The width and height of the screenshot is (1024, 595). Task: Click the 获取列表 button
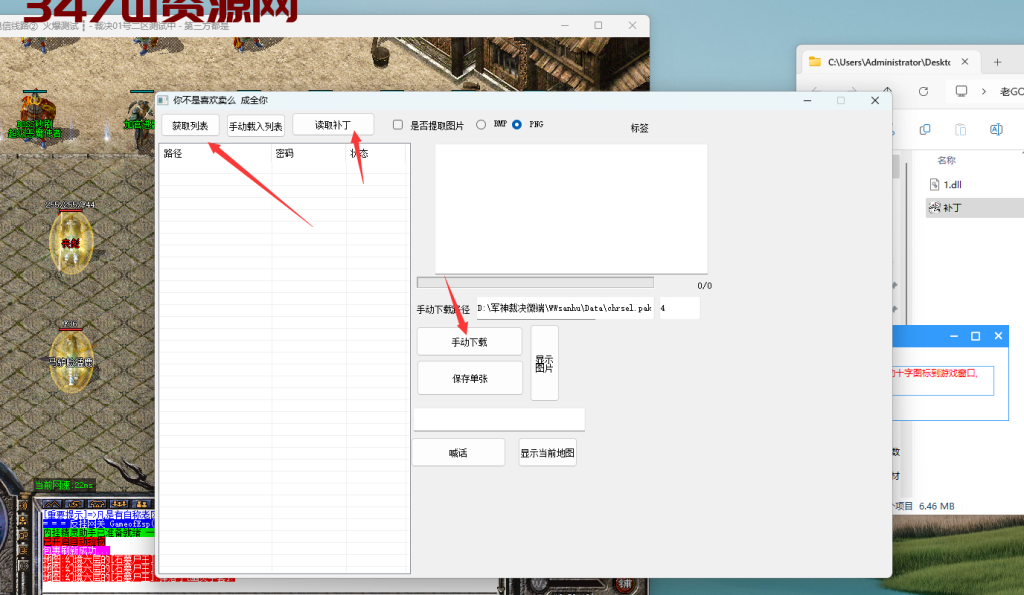point(190,126)
